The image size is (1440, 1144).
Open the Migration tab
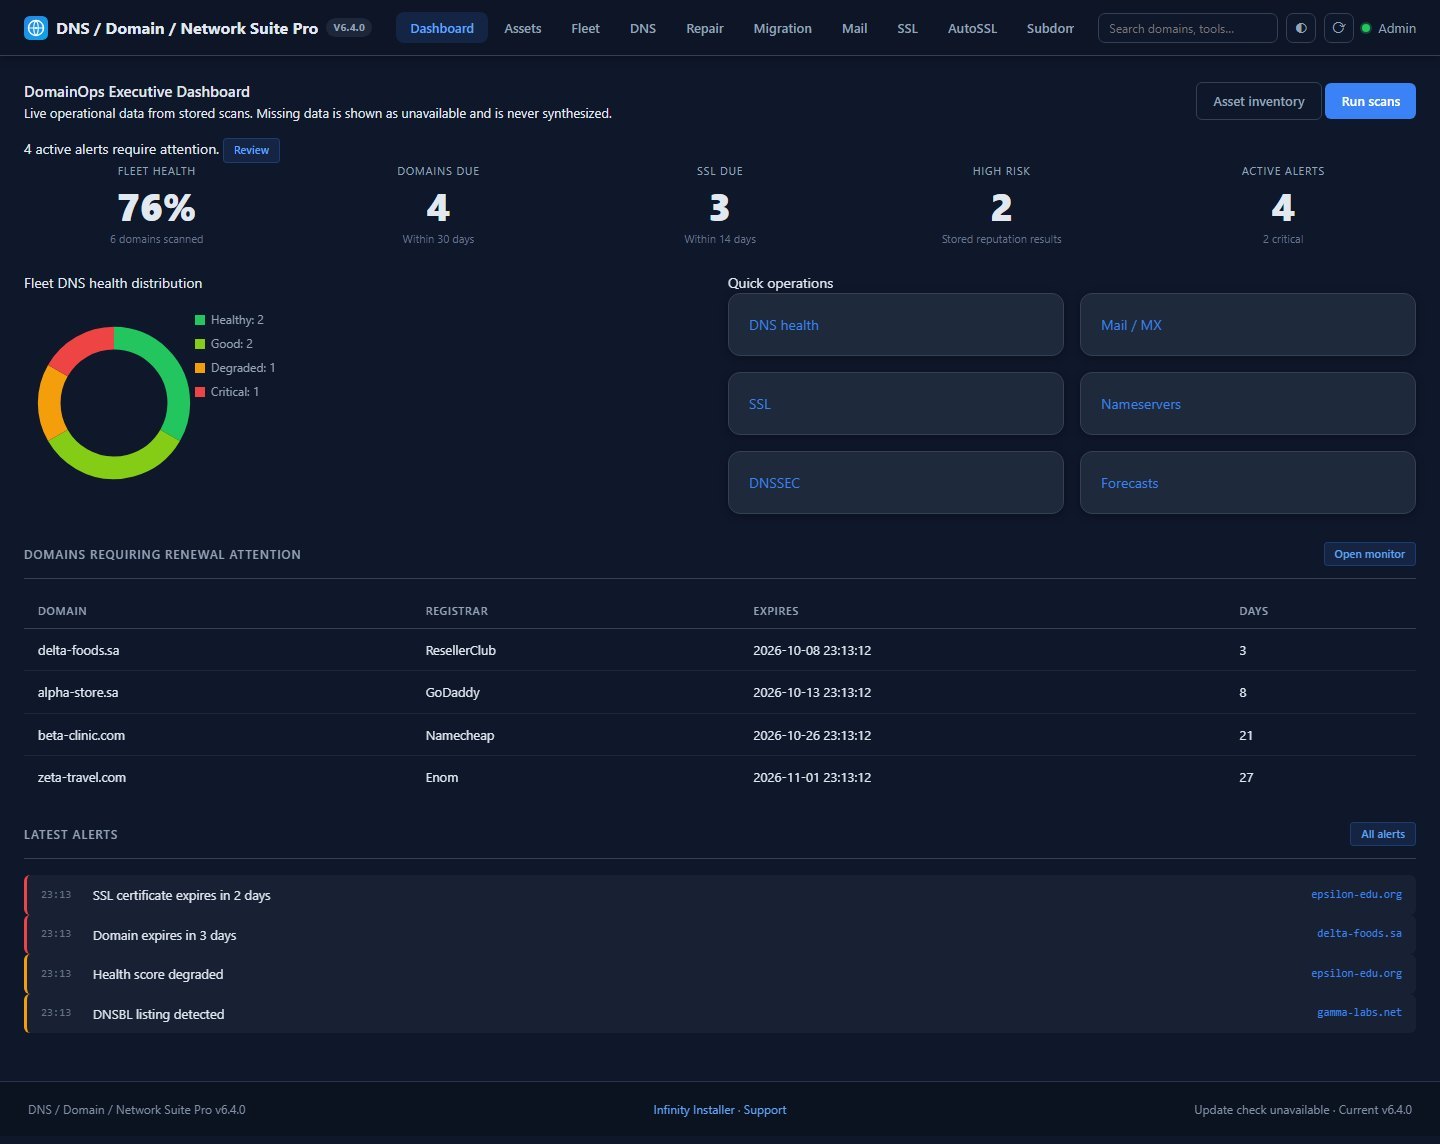click(x=783, y=28)
